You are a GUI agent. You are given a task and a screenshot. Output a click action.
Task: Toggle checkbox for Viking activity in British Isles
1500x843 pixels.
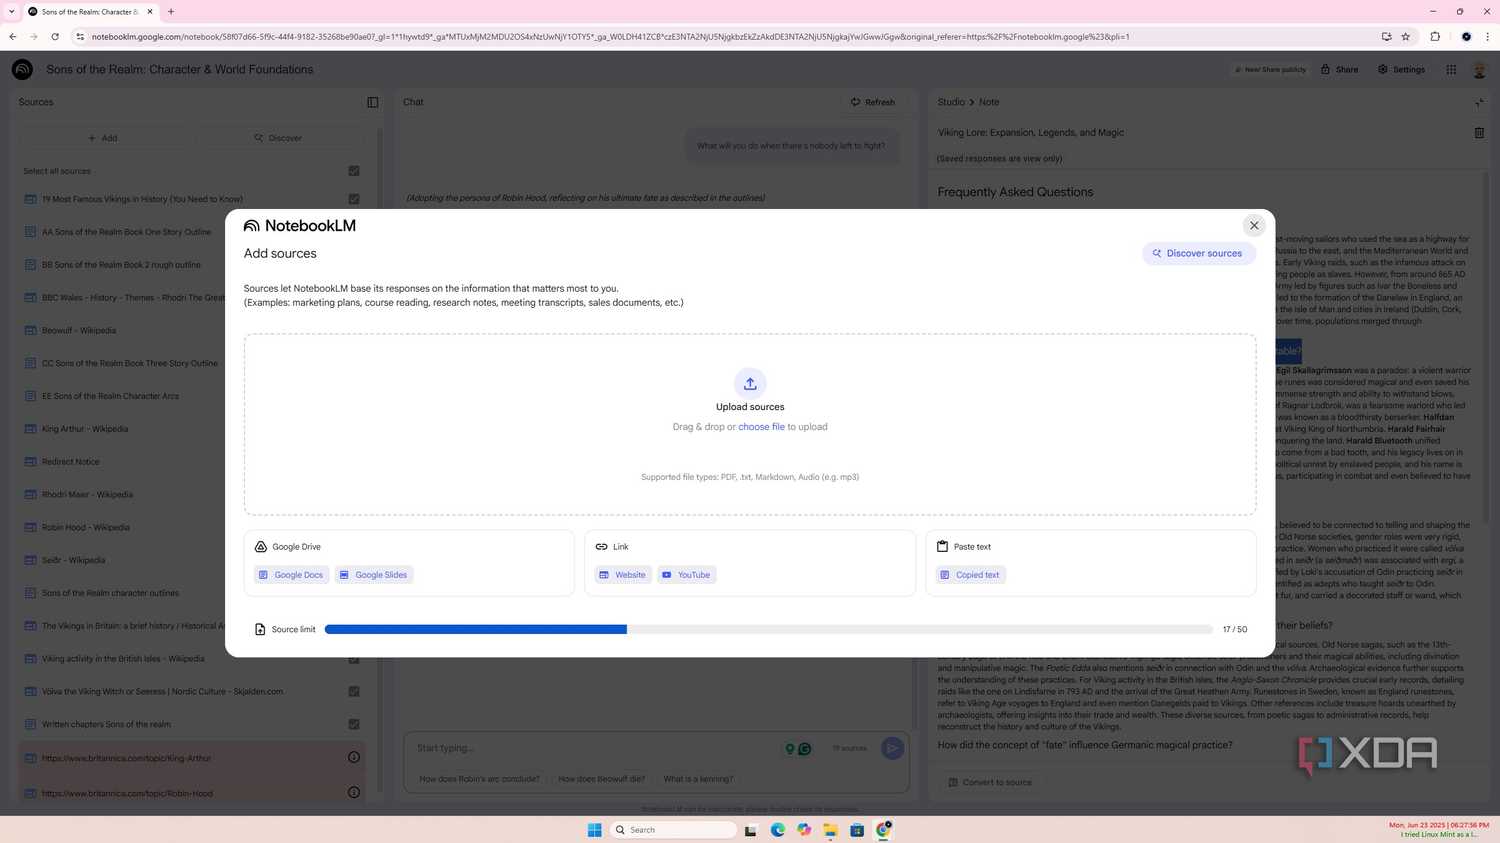354,659
